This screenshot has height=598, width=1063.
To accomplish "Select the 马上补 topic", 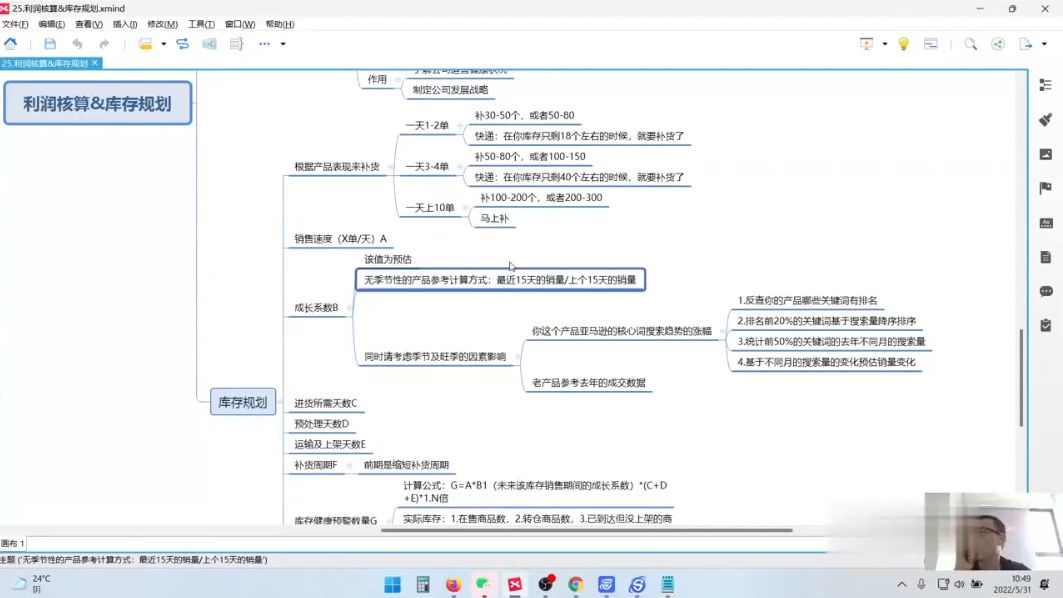I will [494, 218].
